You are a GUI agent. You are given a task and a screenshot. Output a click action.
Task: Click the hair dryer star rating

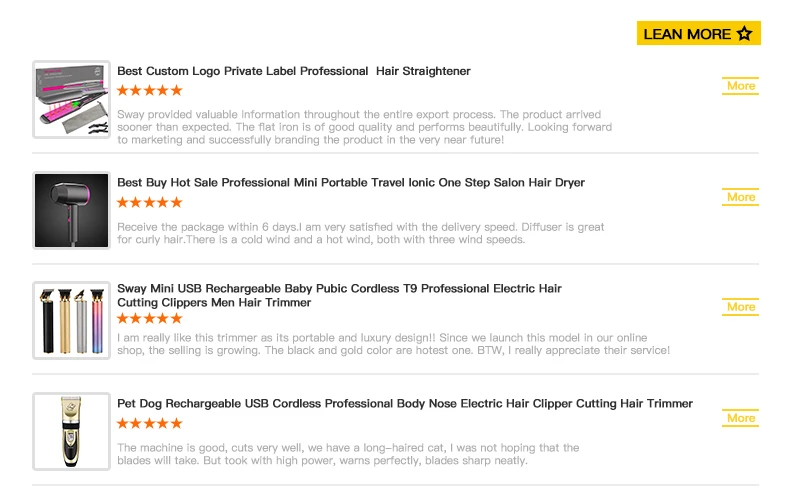click(x=150, y=202)
